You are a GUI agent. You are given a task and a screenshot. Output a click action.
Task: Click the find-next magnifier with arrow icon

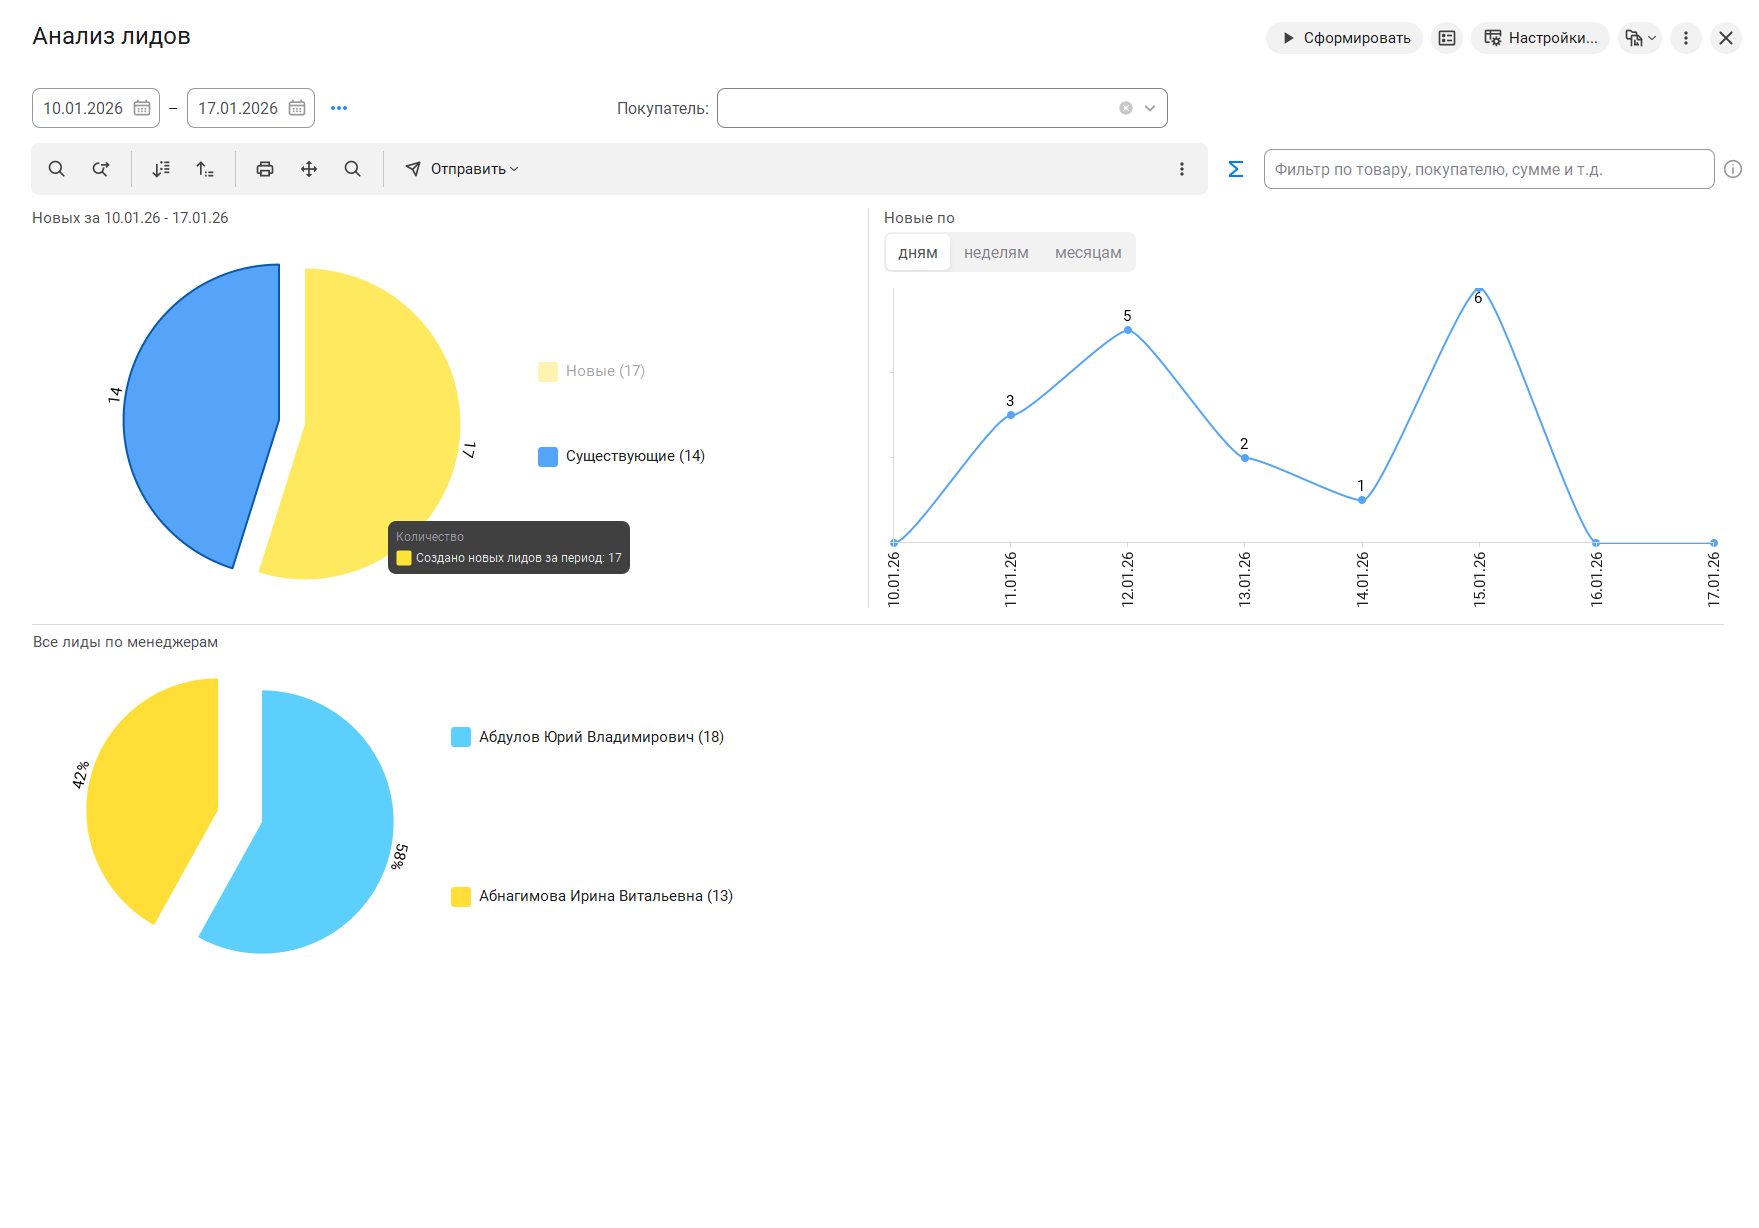101,169
